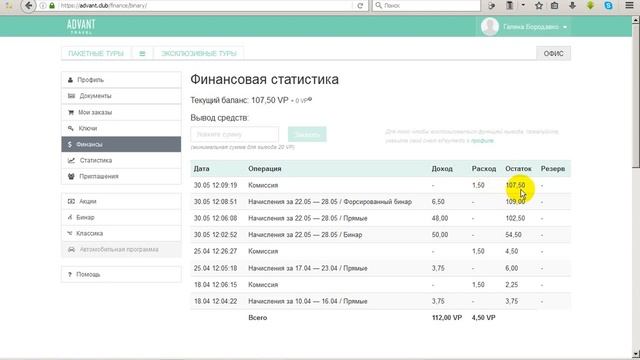Reload the page with the refresh icon
The width and height of the screenshot is (640, 360).
point(360,6)
